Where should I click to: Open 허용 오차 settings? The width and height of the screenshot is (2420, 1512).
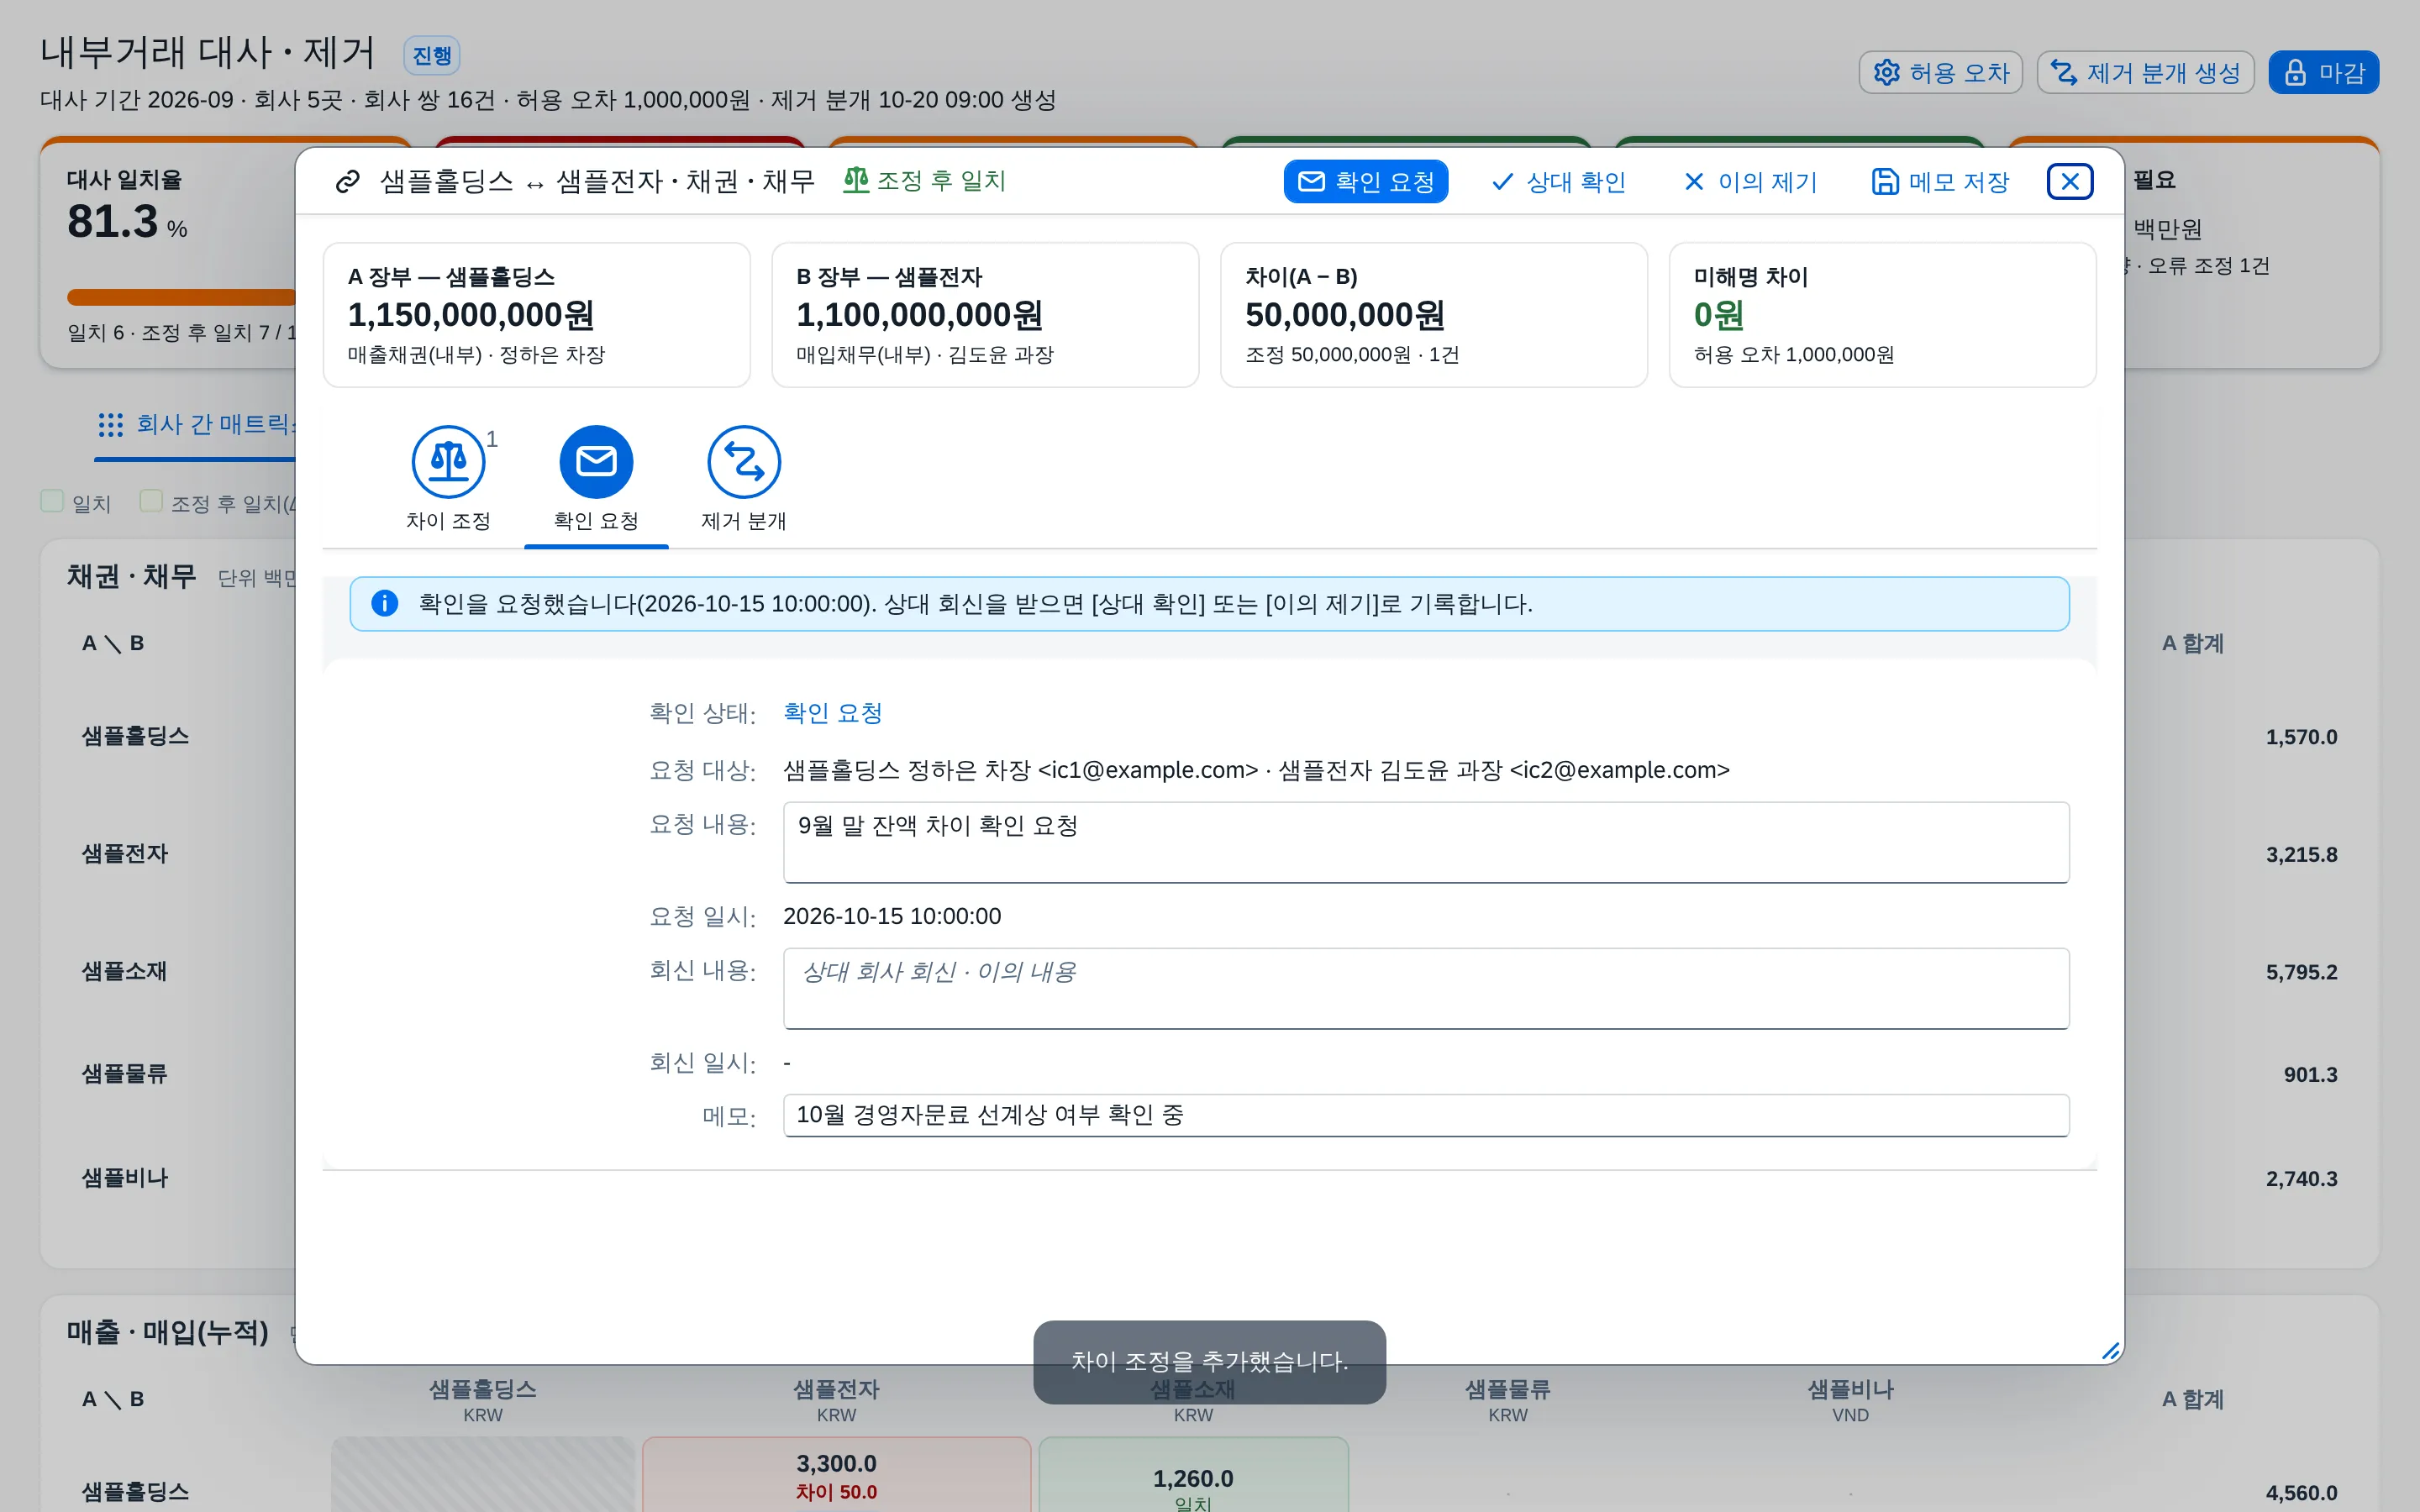[x=1940, y=72]
